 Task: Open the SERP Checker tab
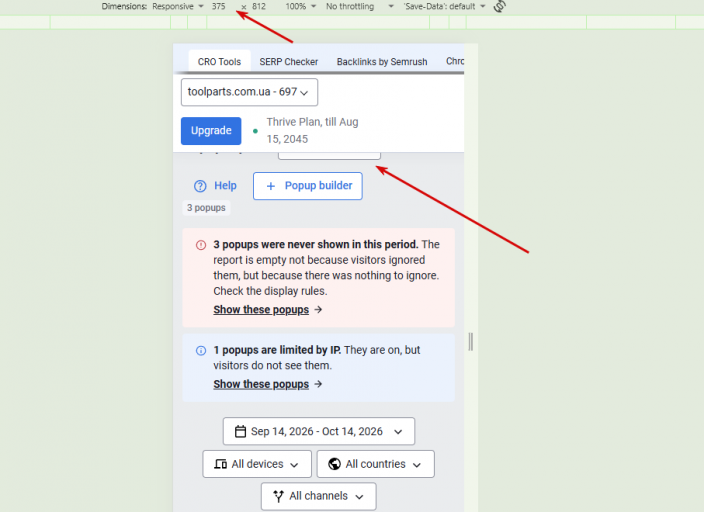coord(289,62)
